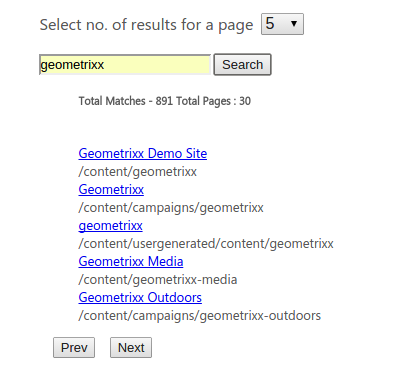Click the search field containing geometrixx
406x367 pixels.
pyautogui.click(x=125, y=65)
